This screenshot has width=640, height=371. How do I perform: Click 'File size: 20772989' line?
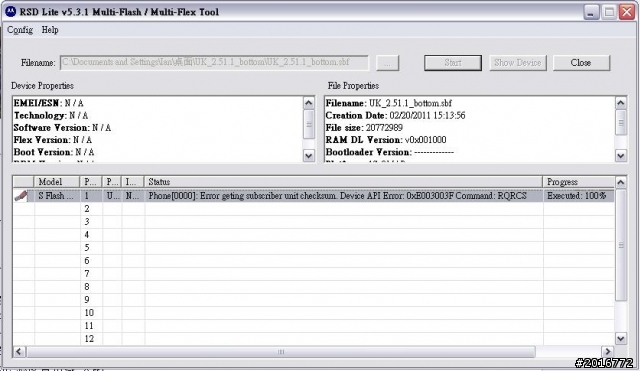[x=364, y=128]
